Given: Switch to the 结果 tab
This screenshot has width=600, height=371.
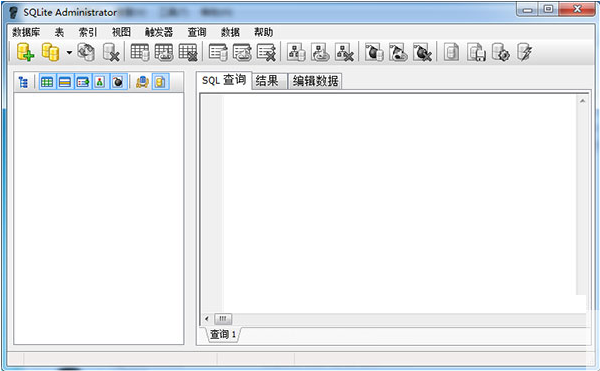Looking at the screenshot, I should [x=269, y=81].
